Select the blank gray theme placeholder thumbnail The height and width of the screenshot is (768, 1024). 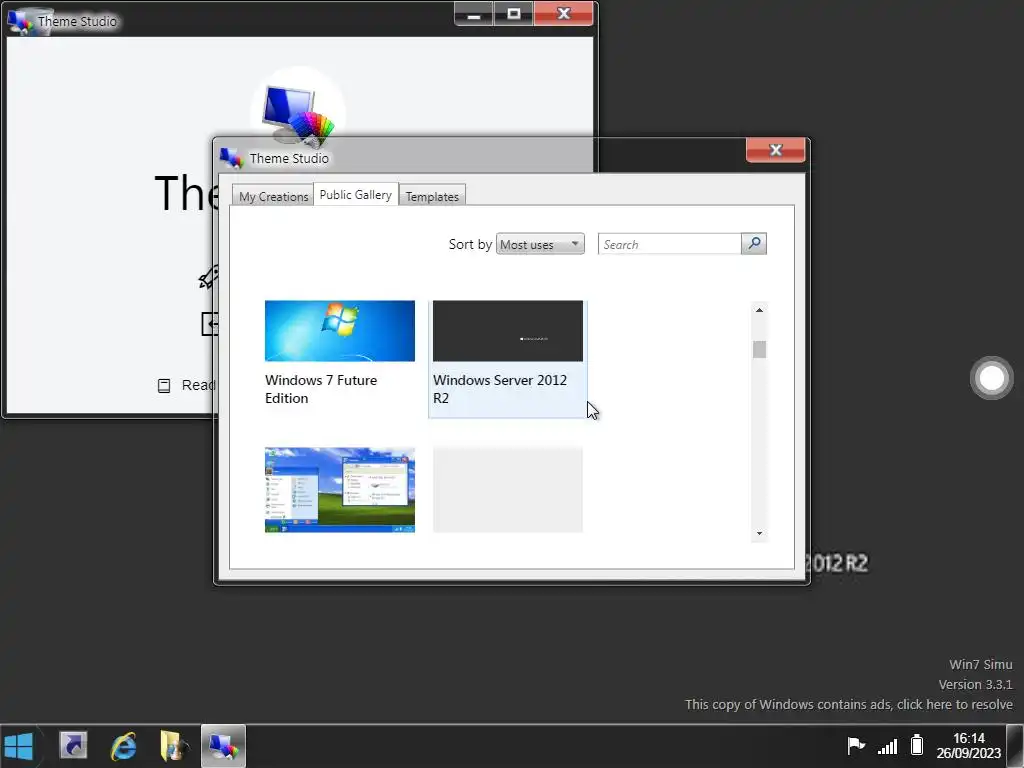(507, 490)
